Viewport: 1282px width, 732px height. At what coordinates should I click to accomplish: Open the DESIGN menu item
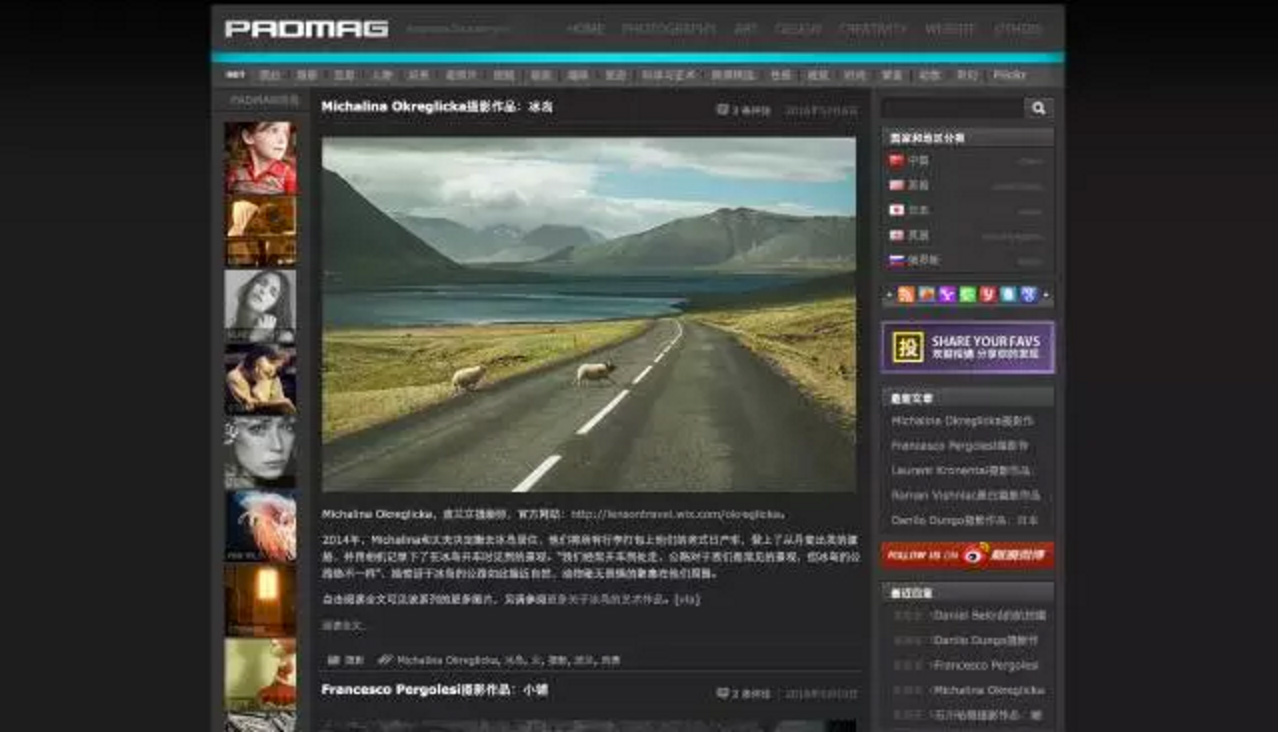tap(797, 29)
